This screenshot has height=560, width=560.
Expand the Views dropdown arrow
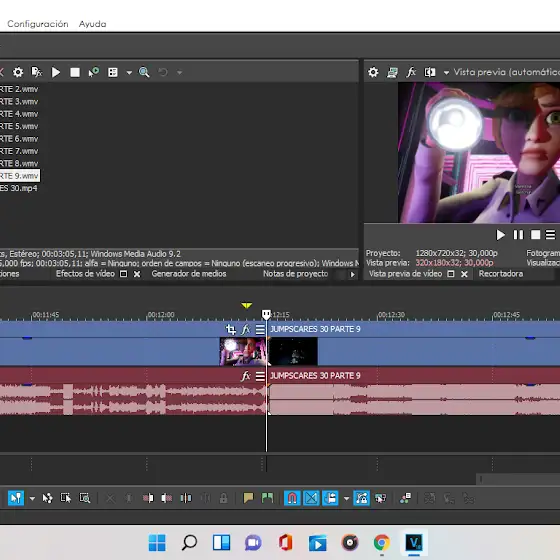129,73
